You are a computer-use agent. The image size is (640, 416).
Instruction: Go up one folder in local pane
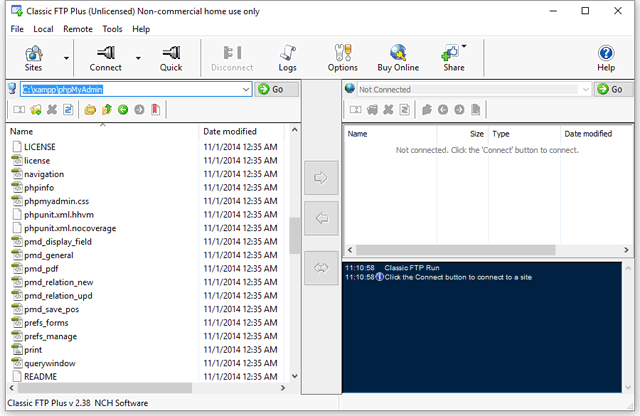pos(106,109)
